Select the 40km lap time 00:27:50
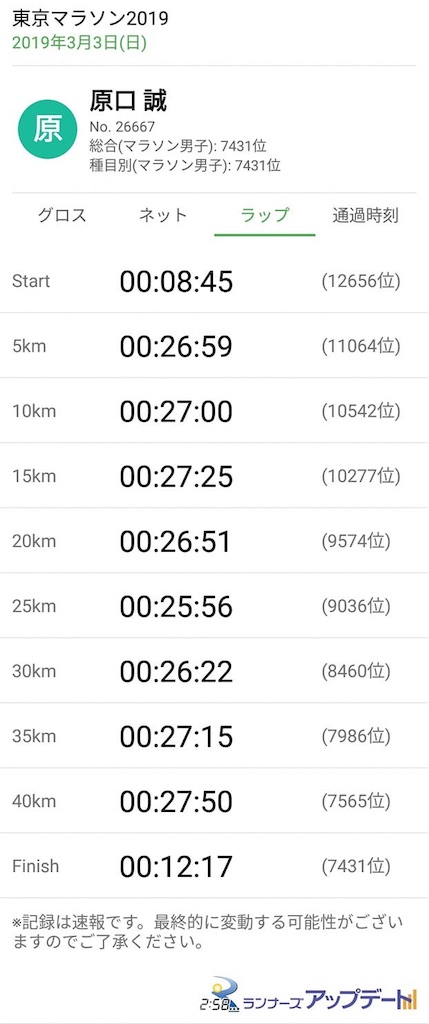The width and height of the screenshot is (429, 1024). tap(176, 801)
